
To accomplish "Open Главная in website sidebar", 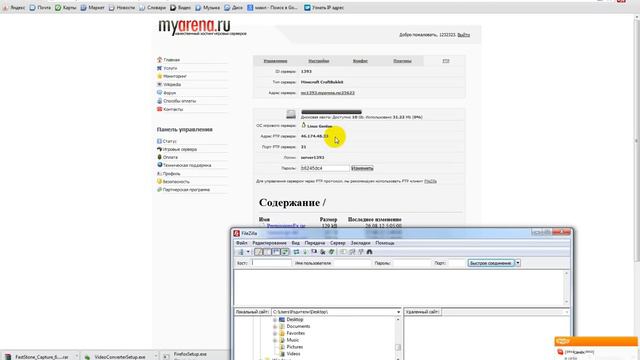I will pos(171,60).
